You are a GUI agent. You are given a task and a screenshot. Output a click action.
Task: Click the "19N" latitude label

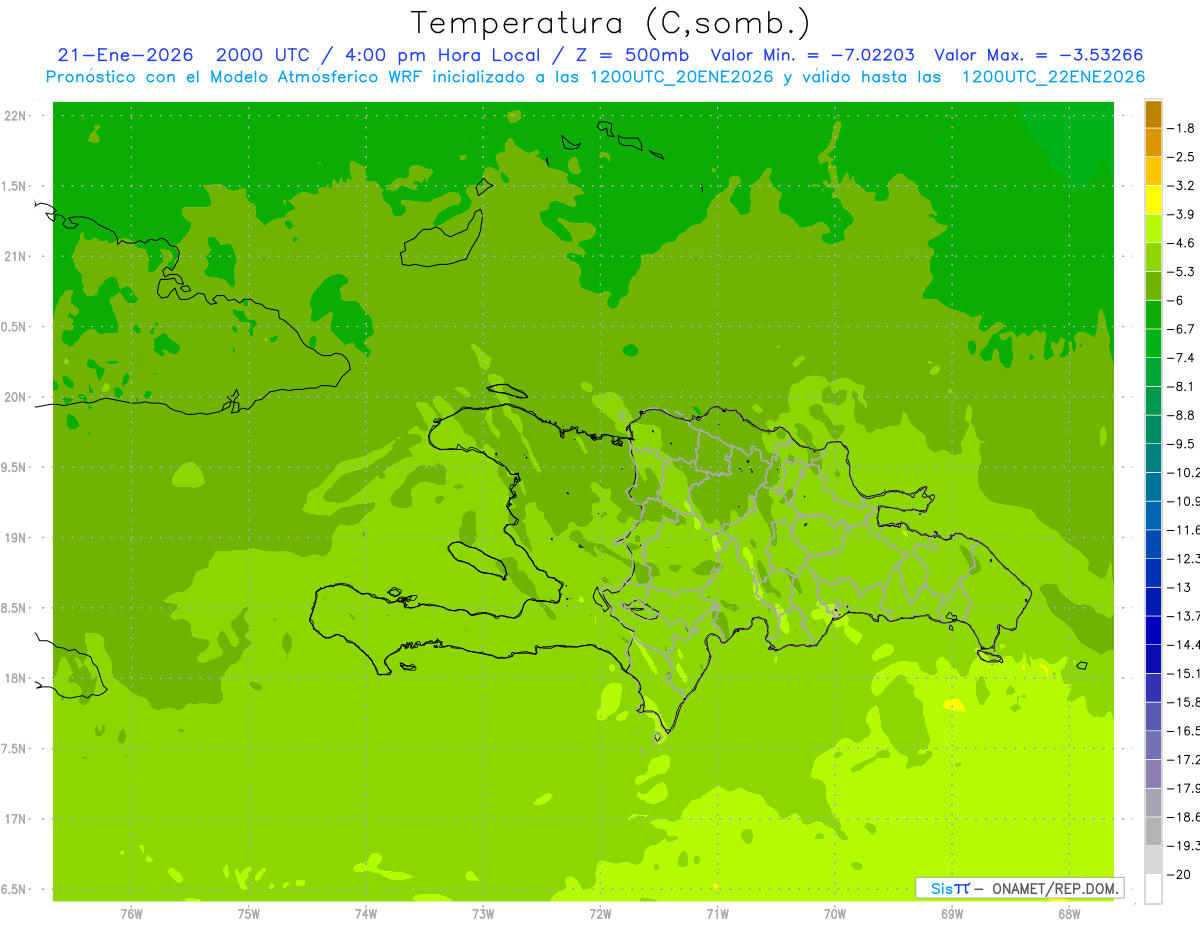coord(17,538)
